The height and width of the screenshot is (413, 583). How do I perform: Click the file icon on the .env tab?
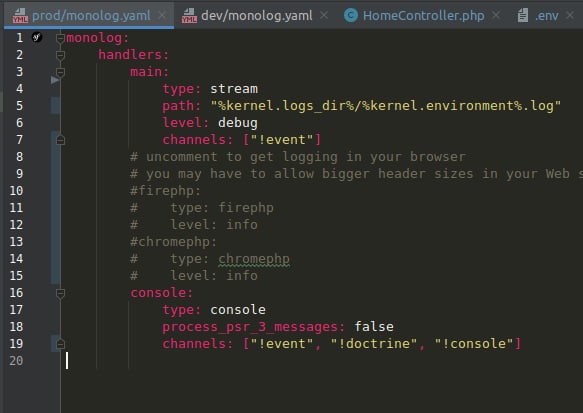tap(523, 15)
